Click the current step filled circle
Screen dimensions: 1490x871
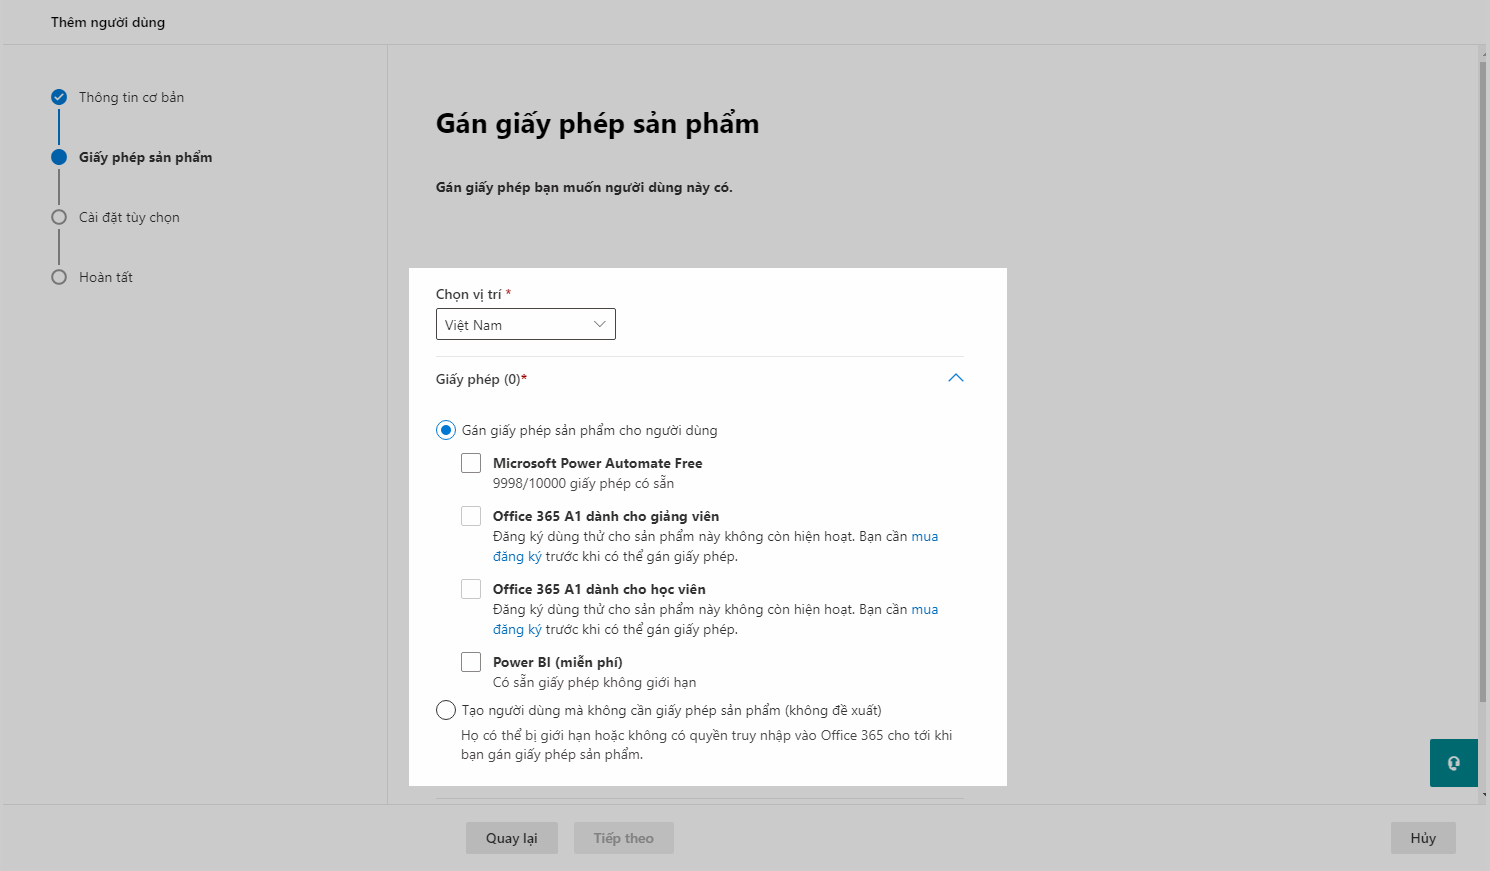coord(59,157)
